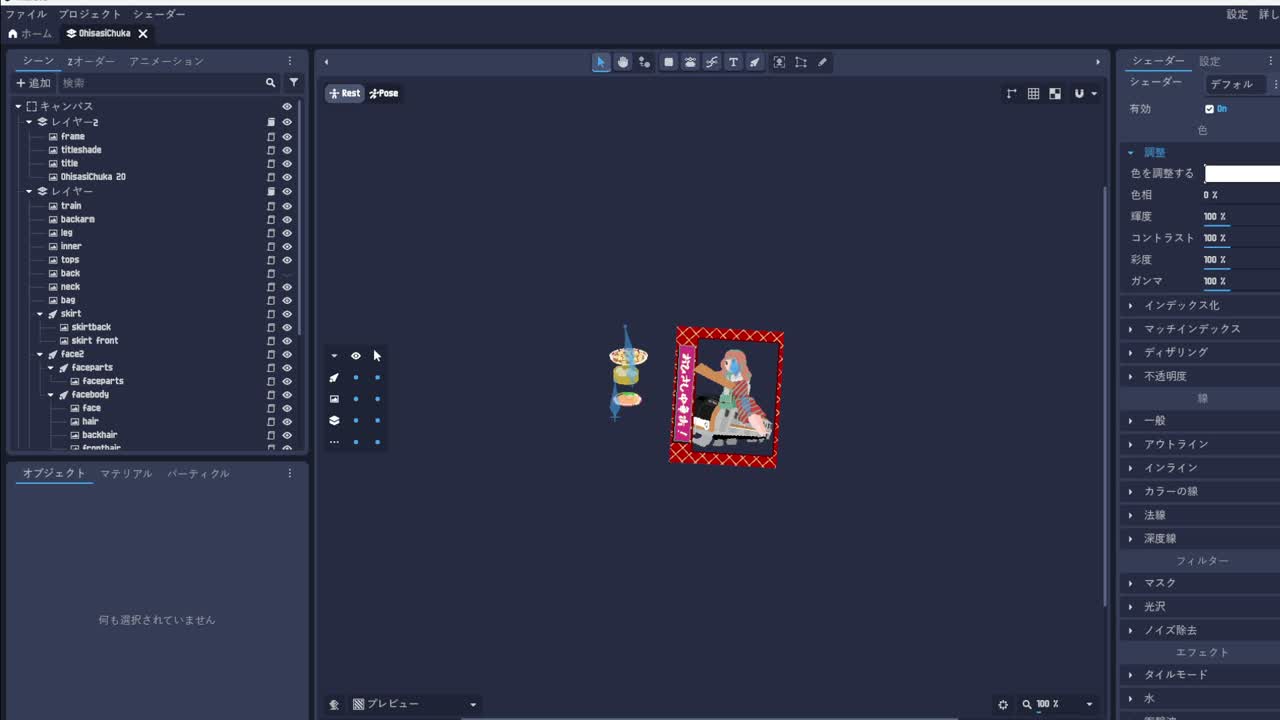Collapse the skirt group in tree
The width and height of the screenshot is (1280, 720).
(40, 314)
